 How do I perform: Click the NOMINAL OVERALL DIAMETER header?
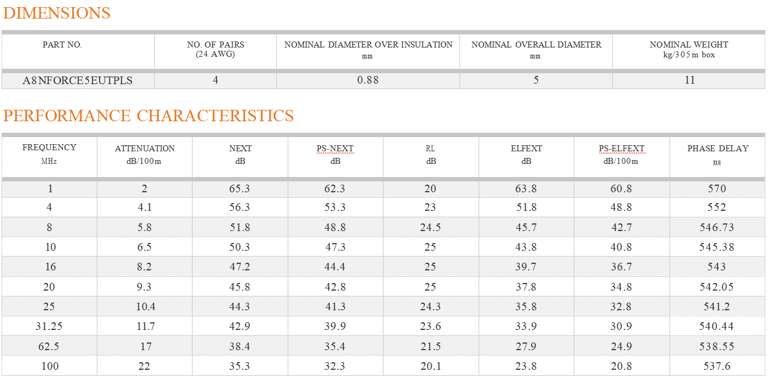536,49
